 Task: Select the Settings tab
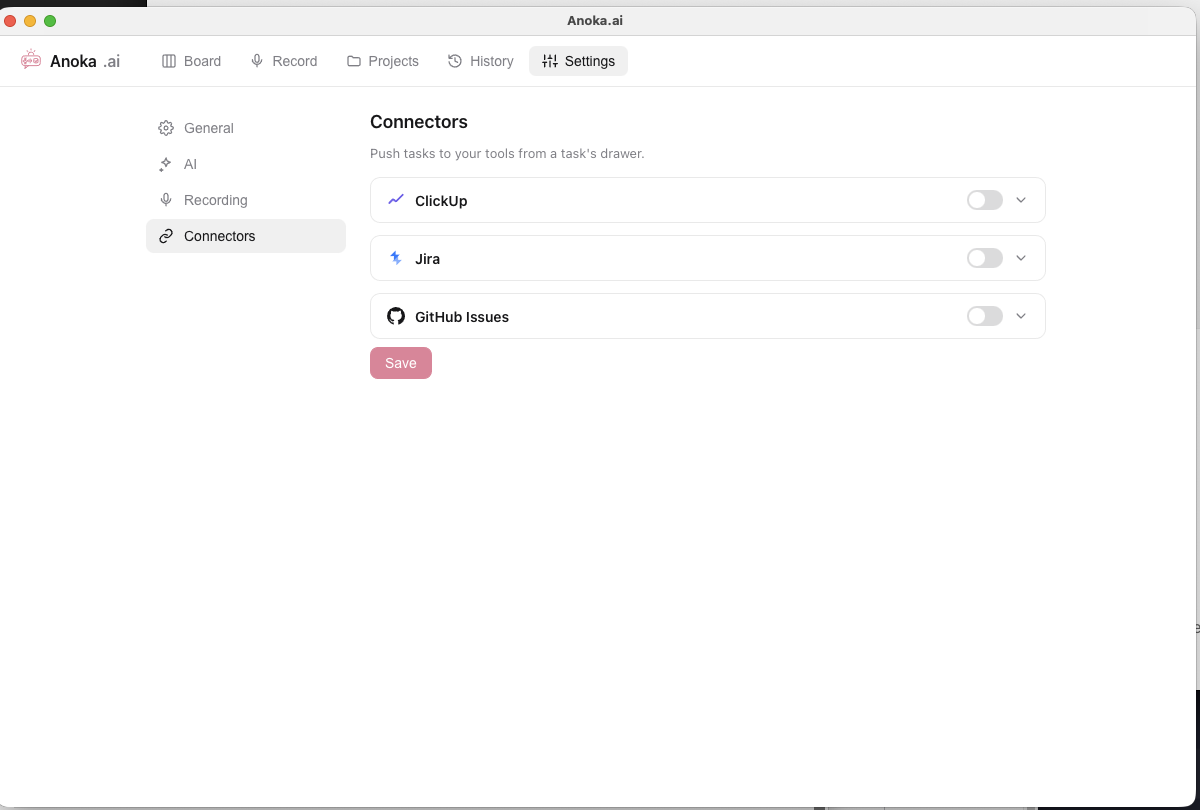pos(579,61)
